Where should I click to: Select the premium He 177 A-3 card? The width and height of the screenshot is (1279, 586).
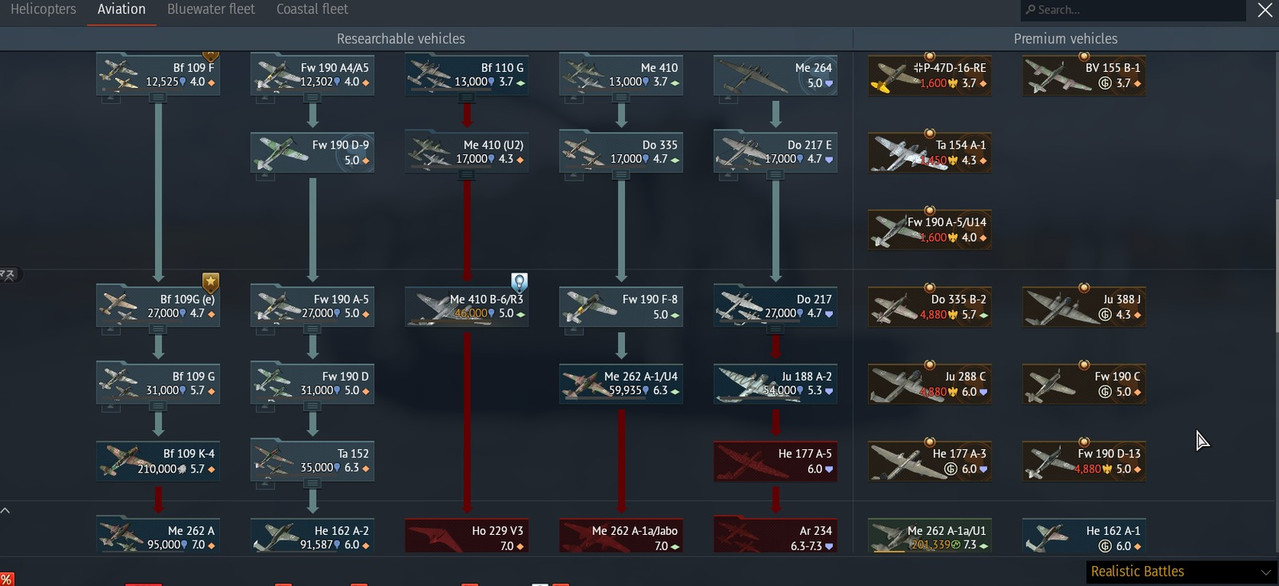[x=930, y=460]
